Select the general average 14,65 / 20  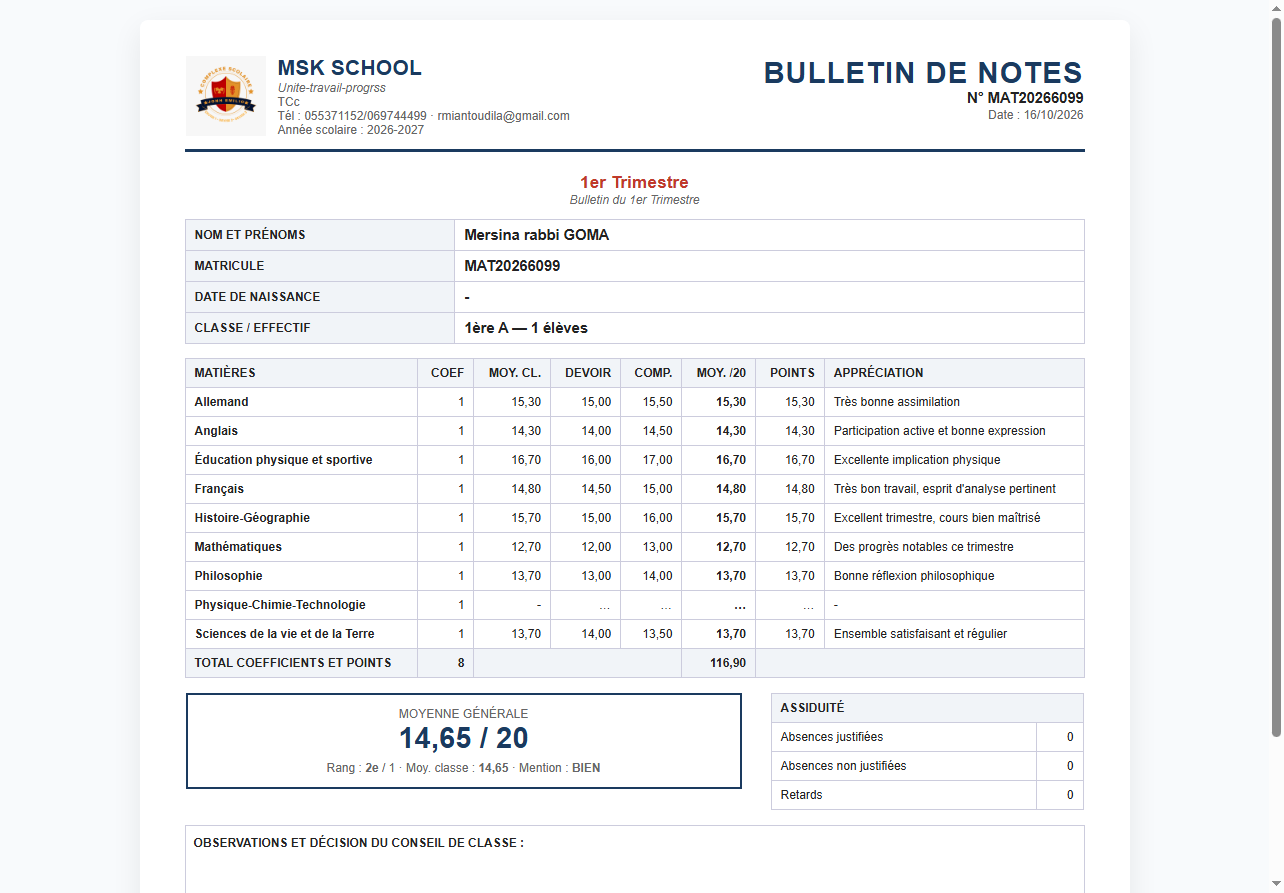click(x=464, y=738)
